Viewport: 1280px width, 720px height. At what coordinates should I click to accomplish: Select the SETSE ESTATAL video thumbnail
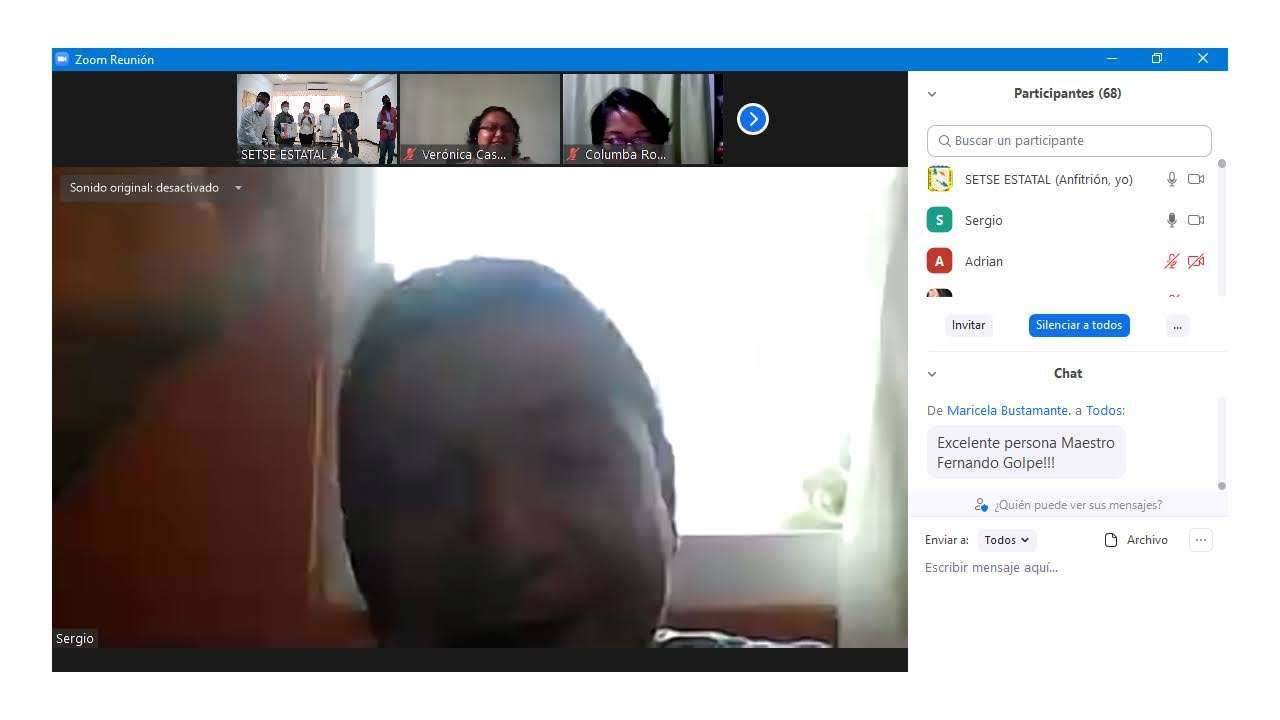coord(317,119)
